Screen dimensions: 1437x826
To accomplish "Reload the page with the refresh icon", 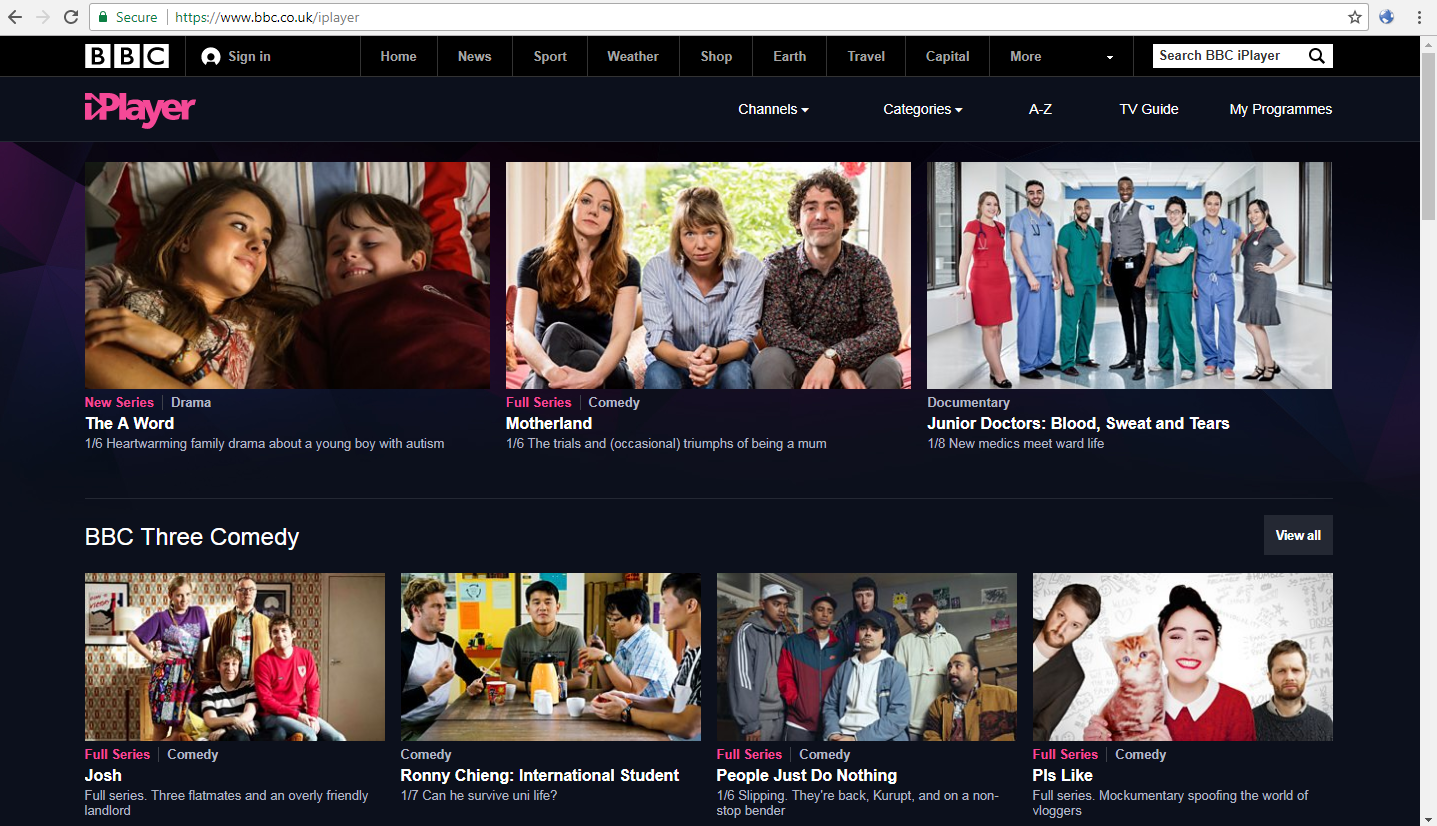I will (x=71, y=17).
